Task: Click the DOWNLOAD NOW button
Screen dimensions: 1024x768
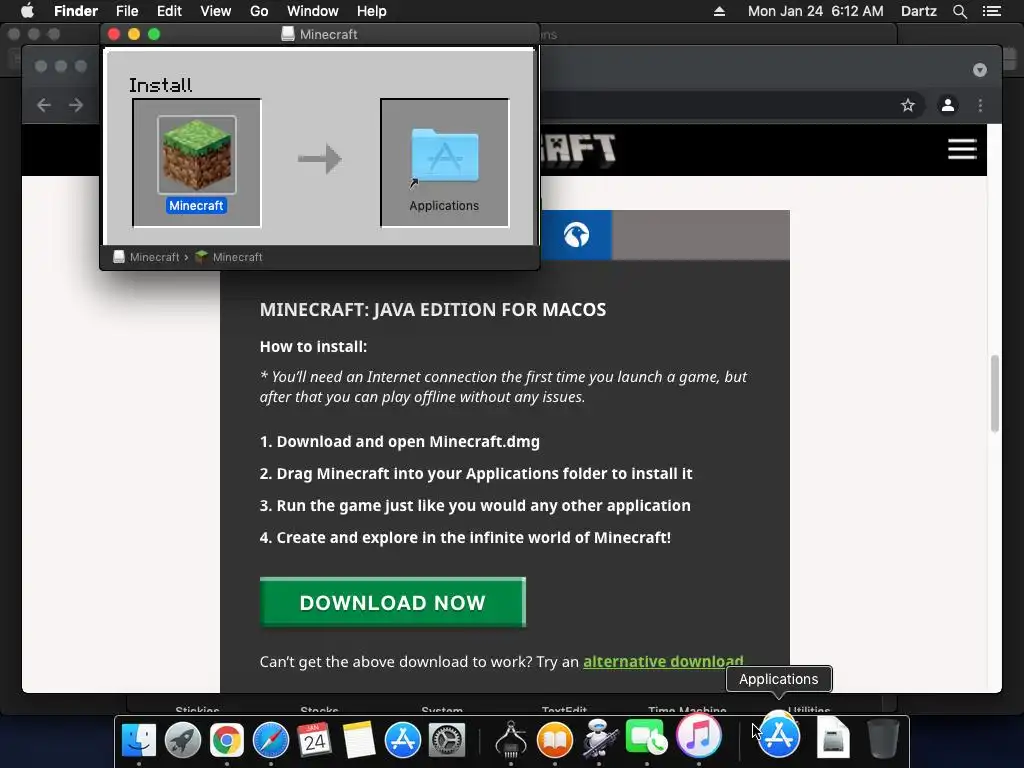Action: (392, 602)
